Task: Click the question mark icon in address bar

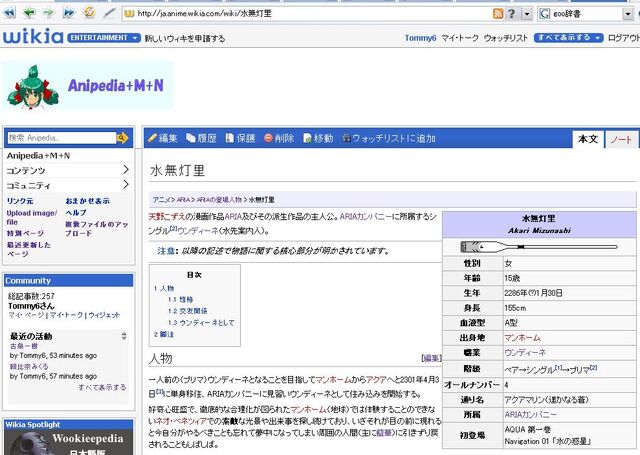Action: pos(511,14)
